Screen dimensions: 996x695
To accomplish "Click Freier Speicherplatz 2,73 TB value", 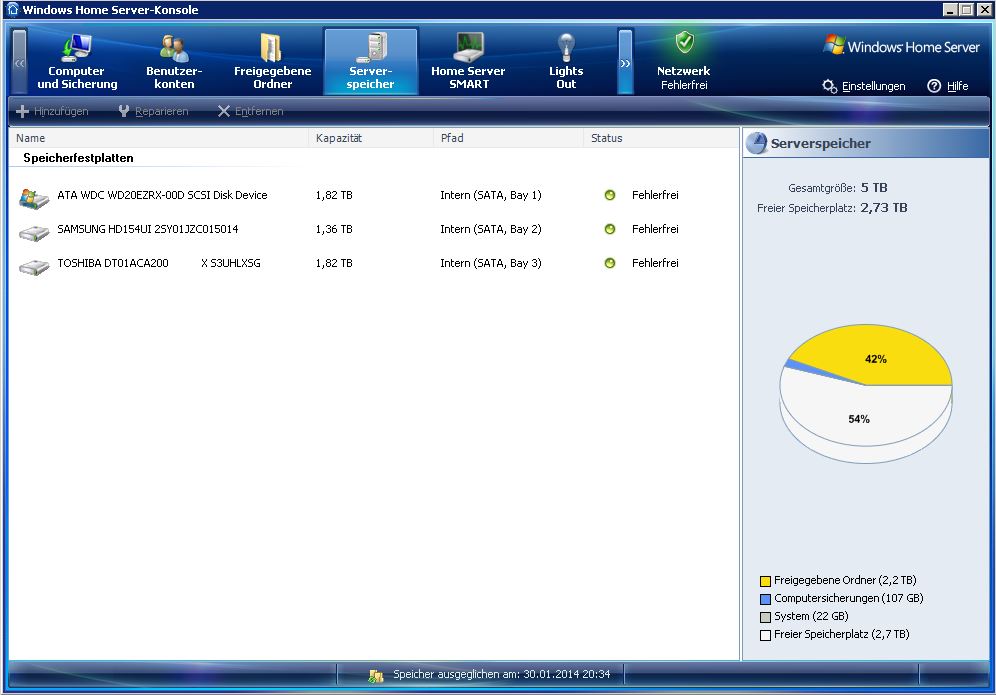I will click(884, 207).
